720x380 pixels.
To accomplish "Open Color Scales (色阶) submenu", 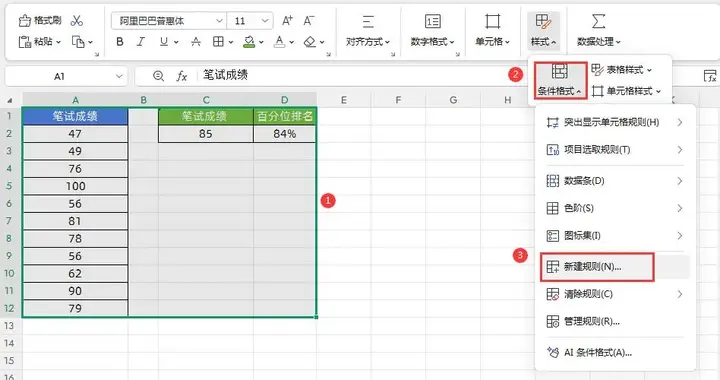I will pos(614,208).
